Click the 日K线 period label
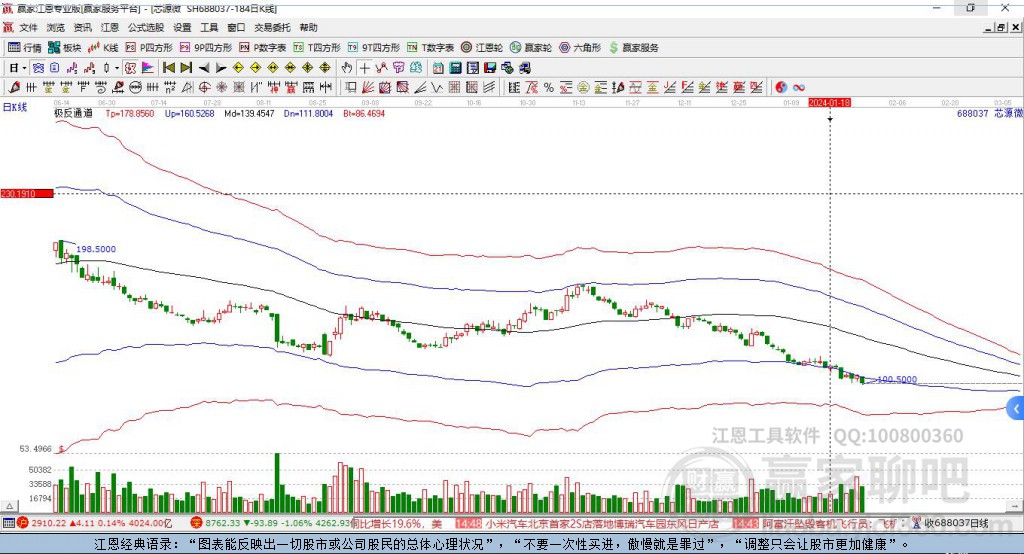1024x554 pixels. (14, 105)
